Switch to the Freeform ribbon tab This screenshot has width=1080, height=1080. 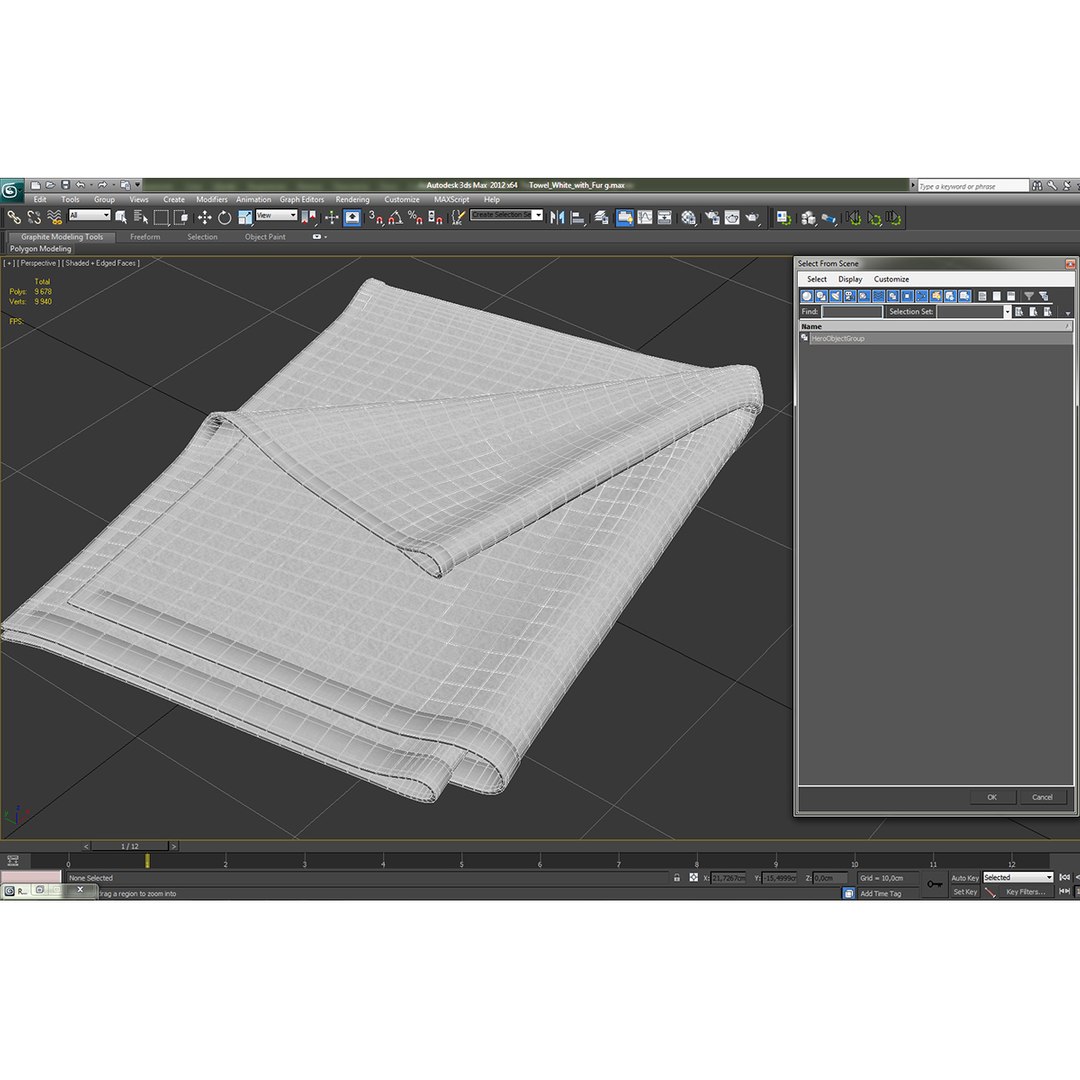[x=145, y=237]
